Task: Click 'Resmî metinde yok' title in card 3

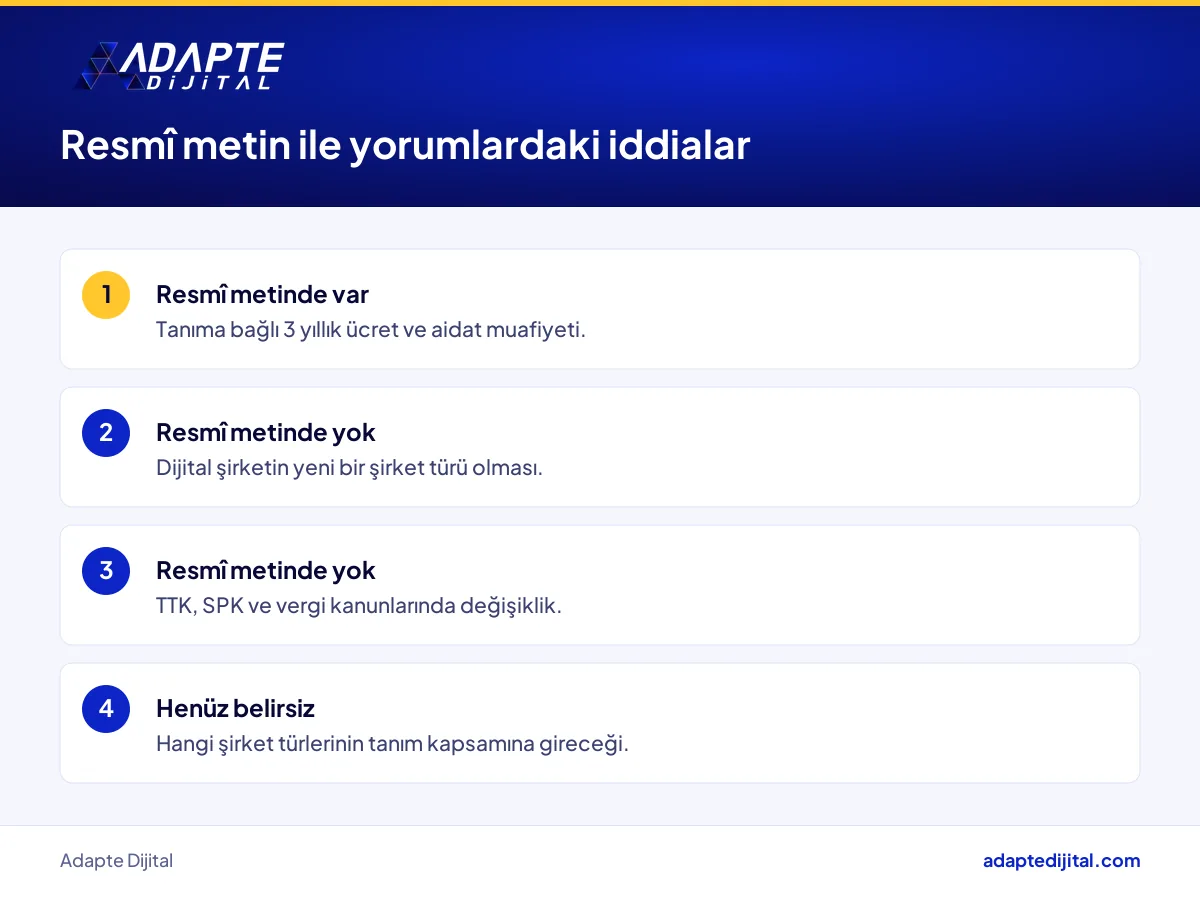Action: 266,570
